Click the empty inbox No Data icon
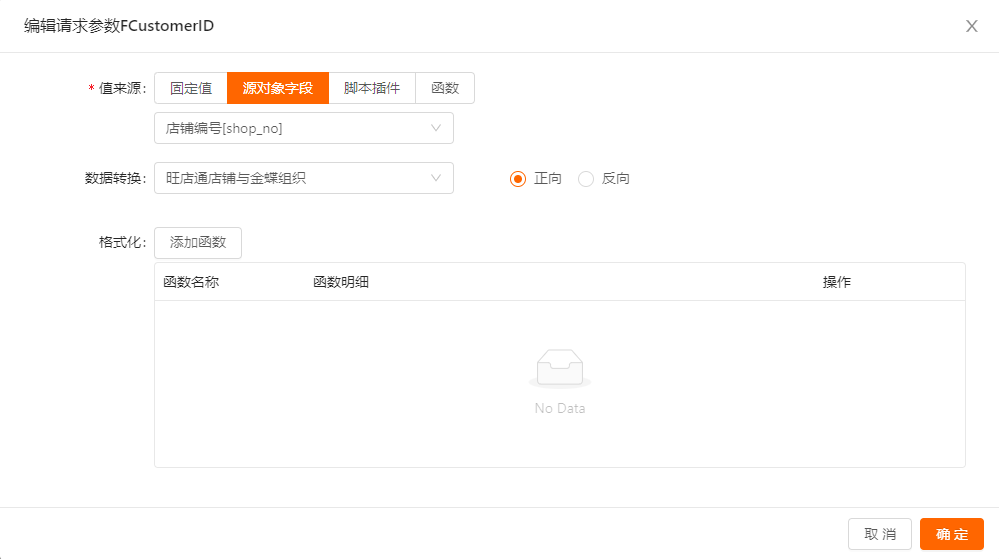 (559, 369)
